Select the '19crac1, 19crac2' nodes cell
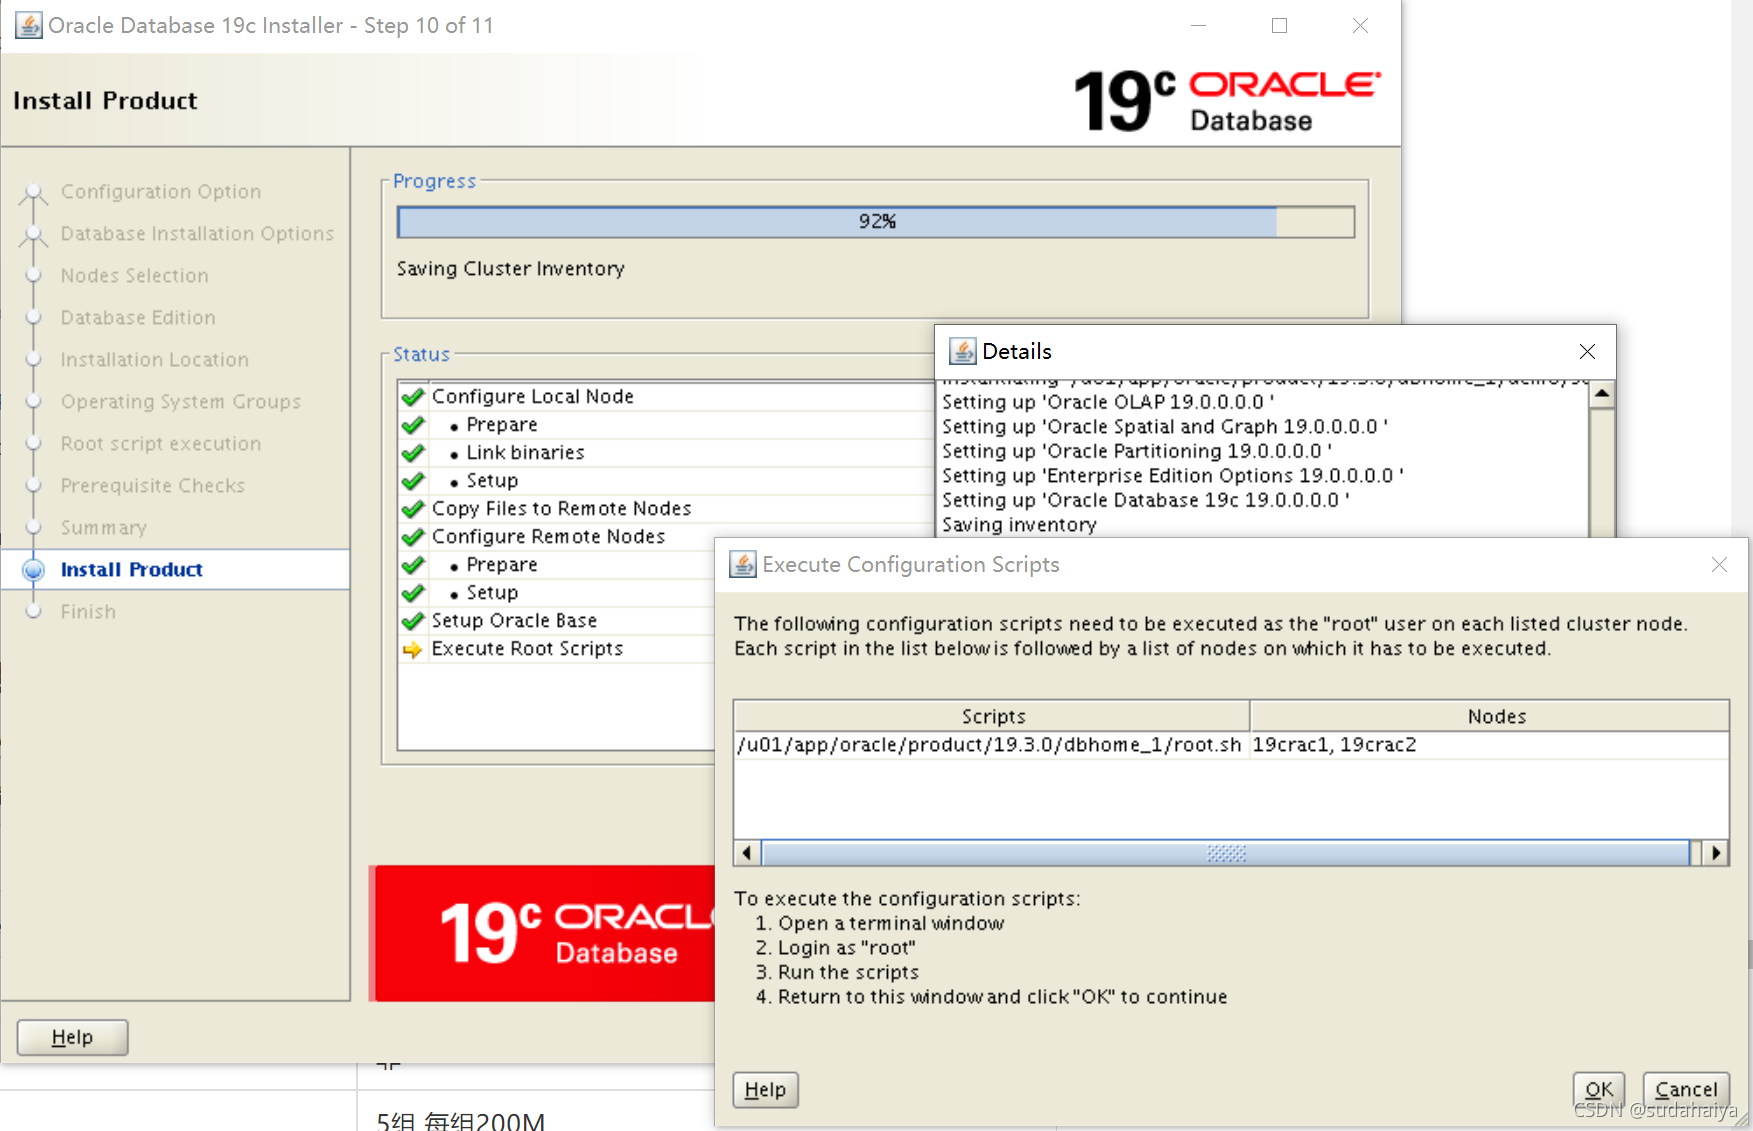The width and height of the screenshot is (1753, 1131). point(1489,745)
